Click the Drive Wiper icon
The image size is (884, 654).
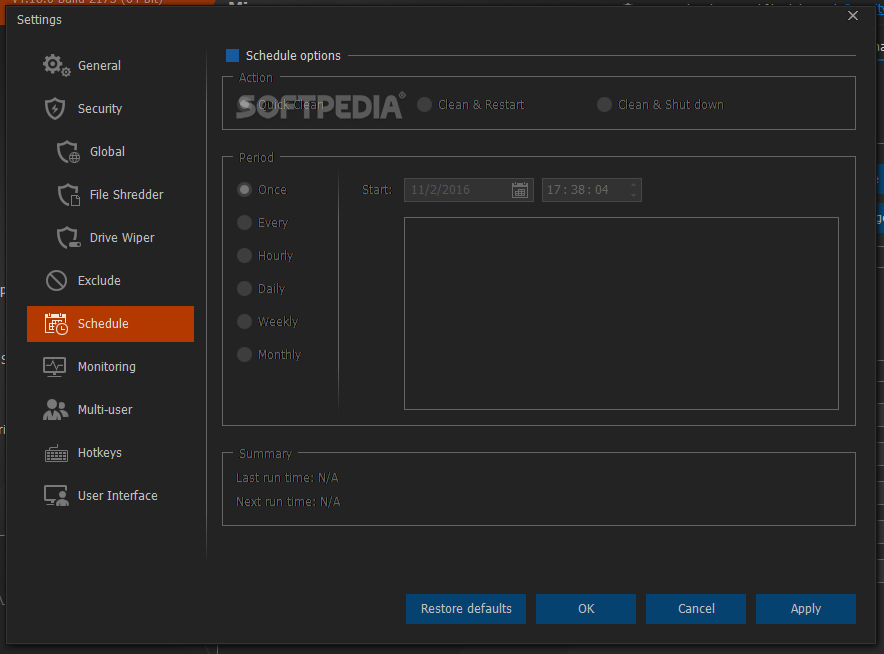tap(69, 237)
